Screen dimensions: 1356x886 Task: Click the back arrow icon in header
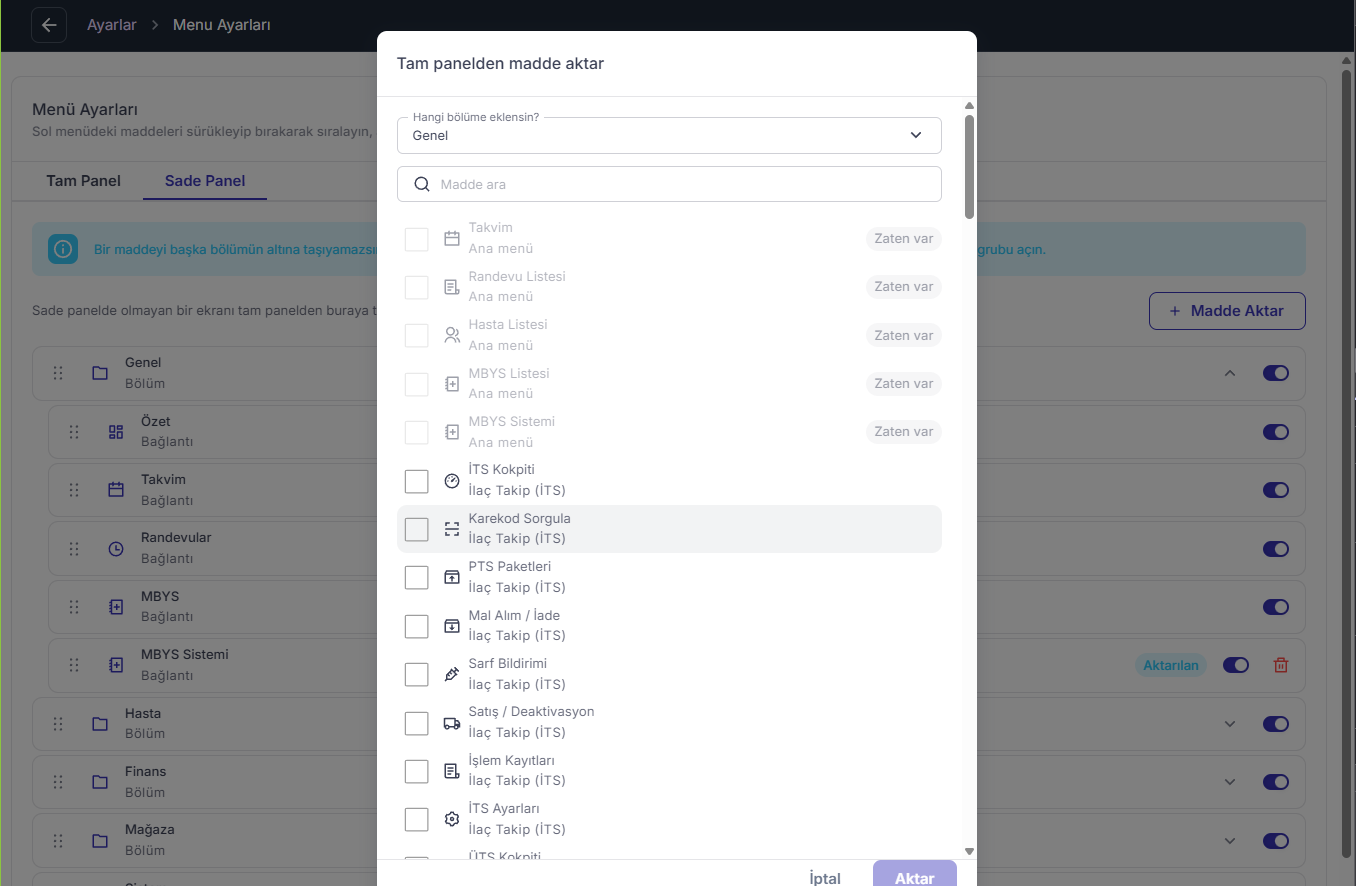(49, 25)
